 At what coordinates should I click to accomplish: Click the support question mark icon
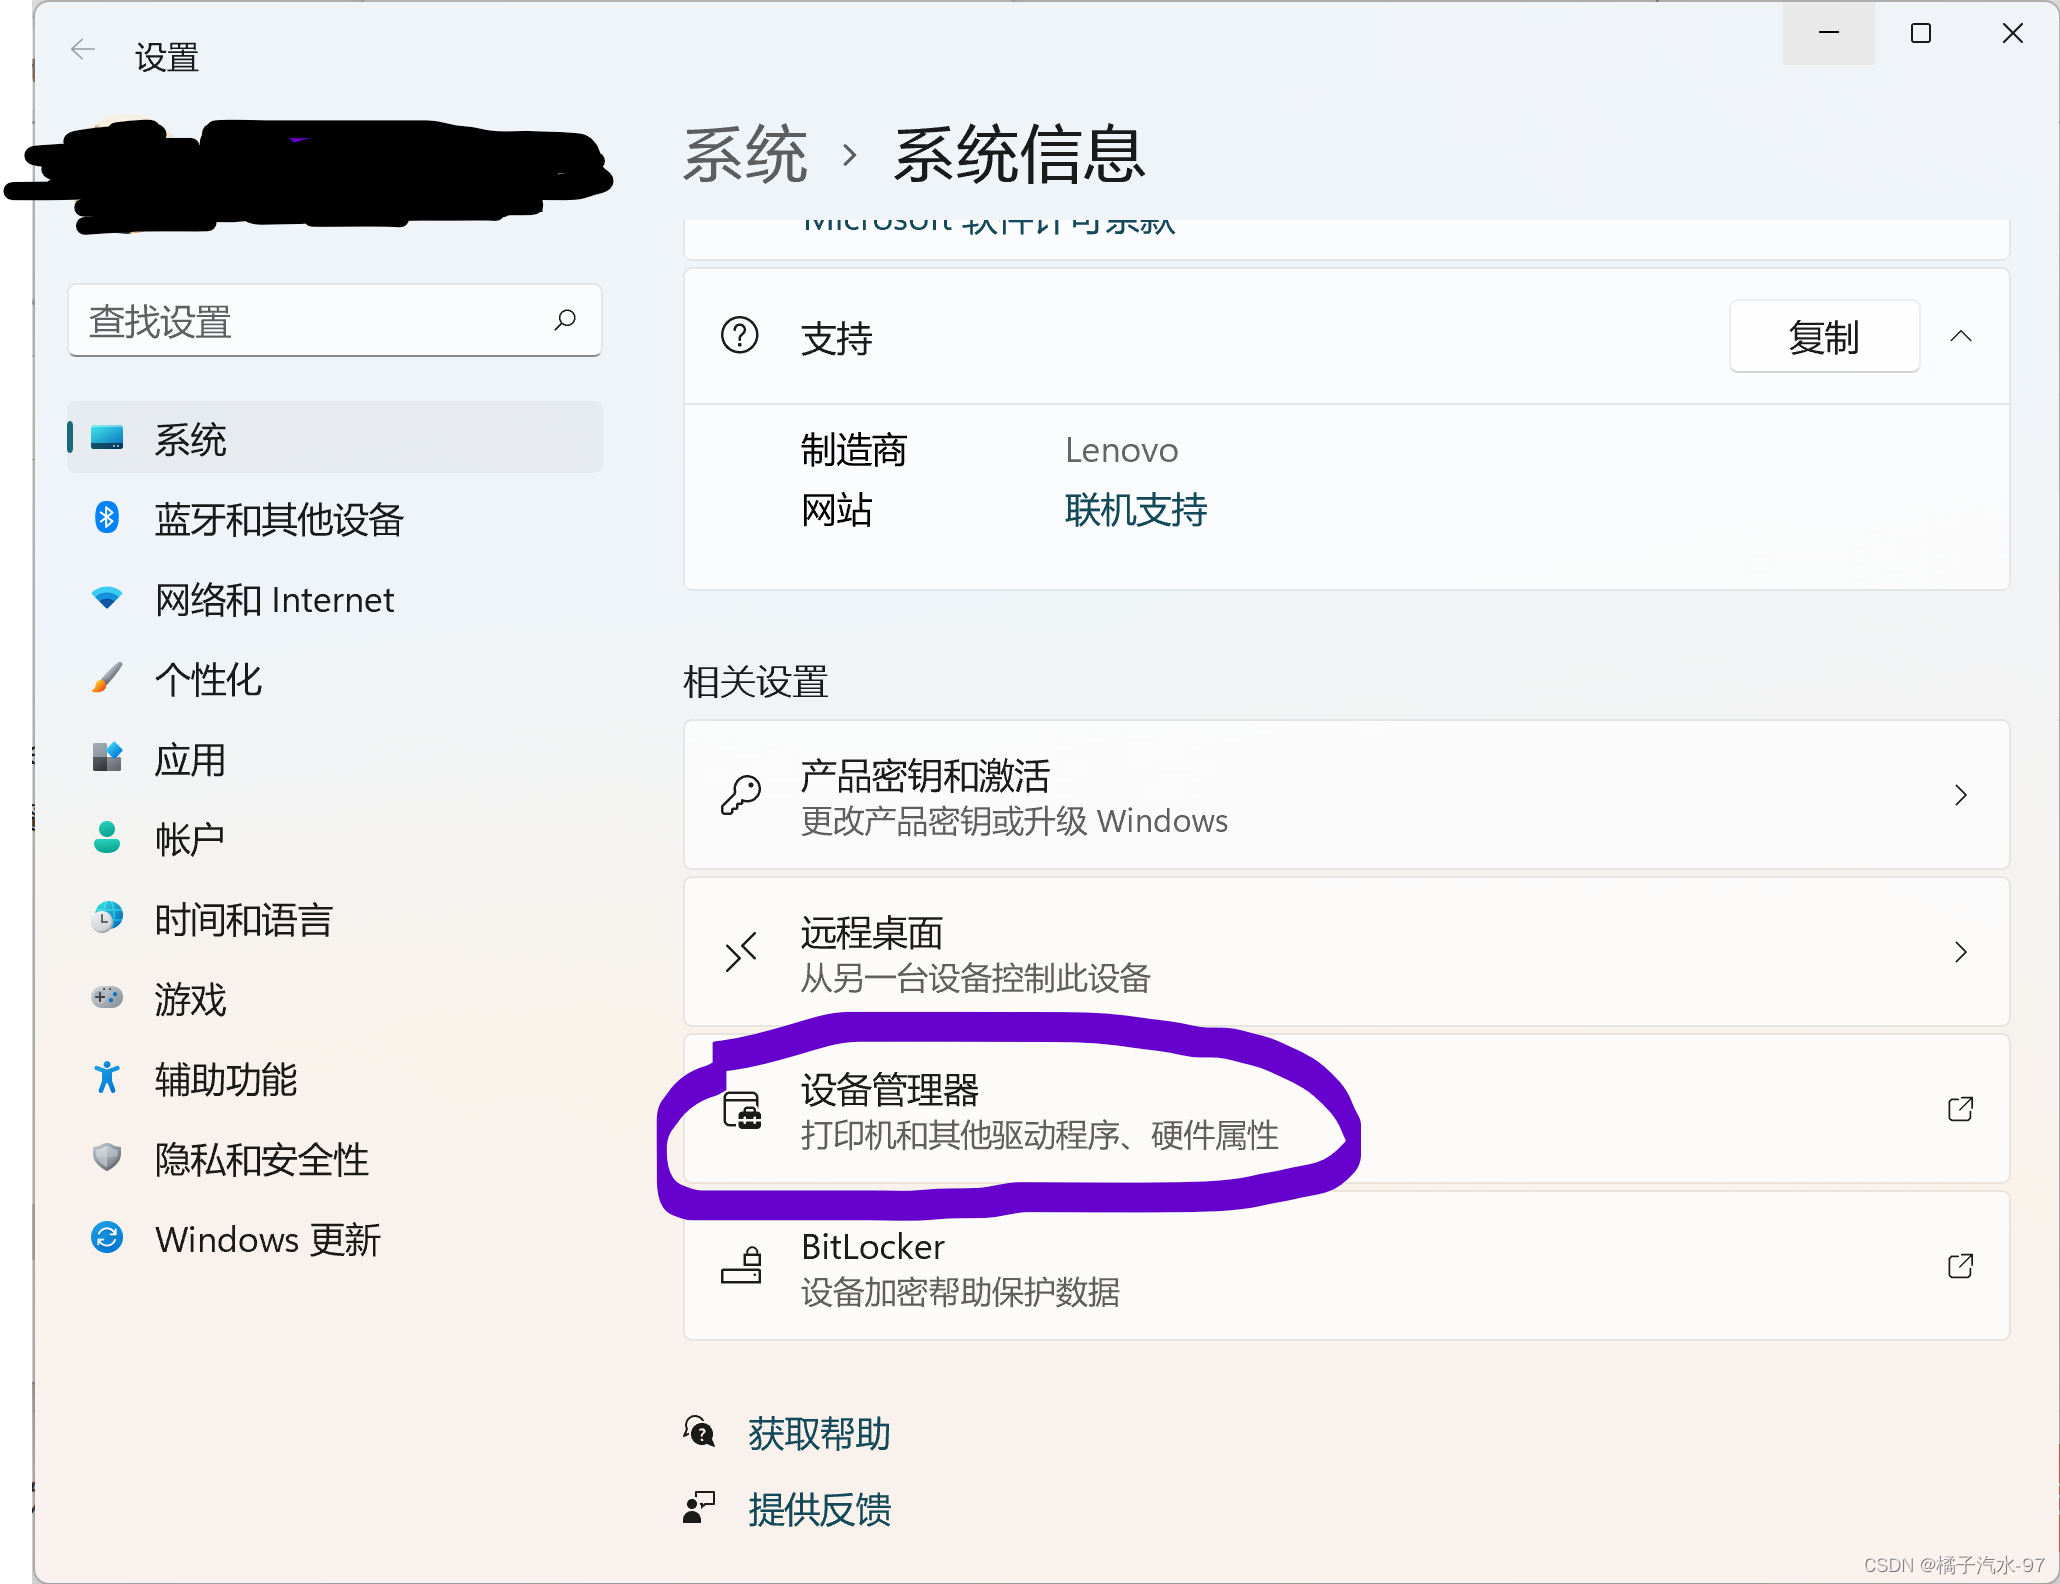tap(740, 336)
